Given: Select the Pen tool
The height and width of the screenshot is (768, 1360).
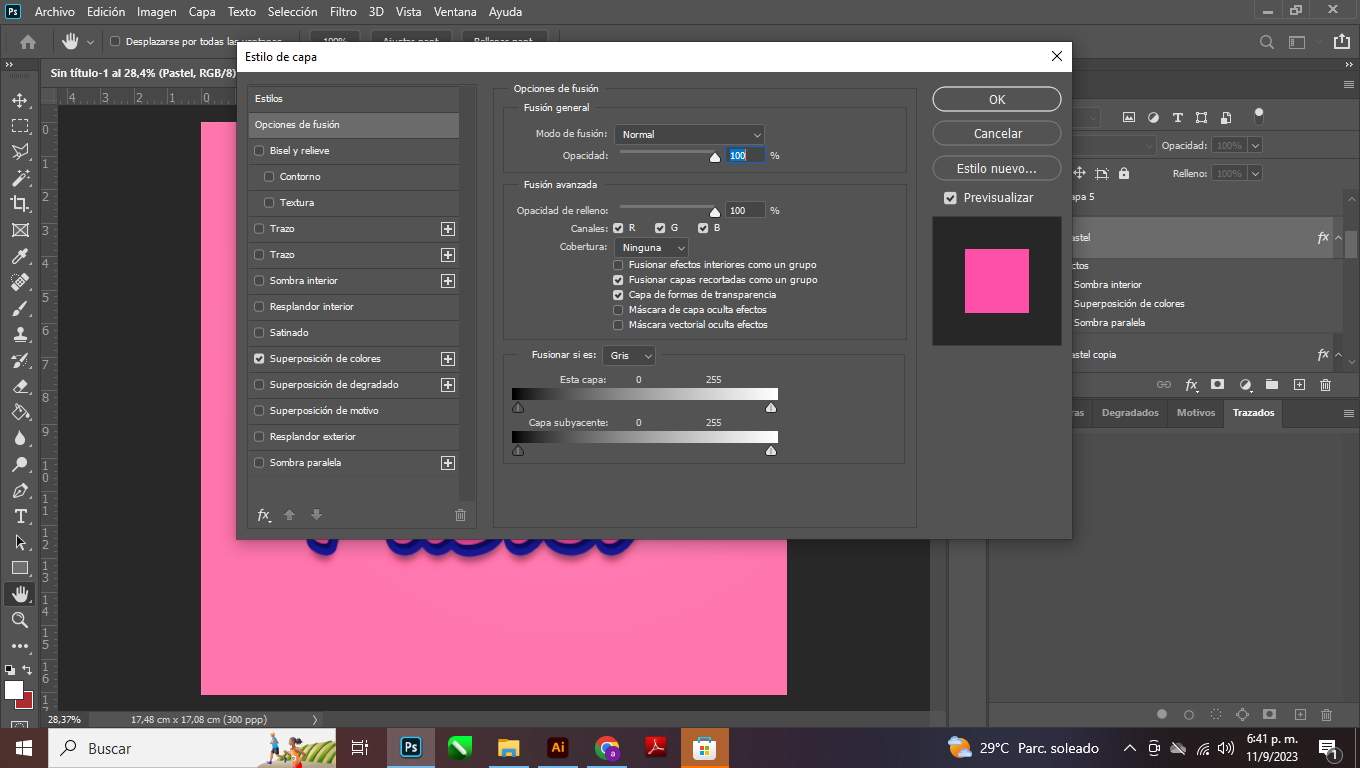Looking at the screenshot, I should point(20,490).
